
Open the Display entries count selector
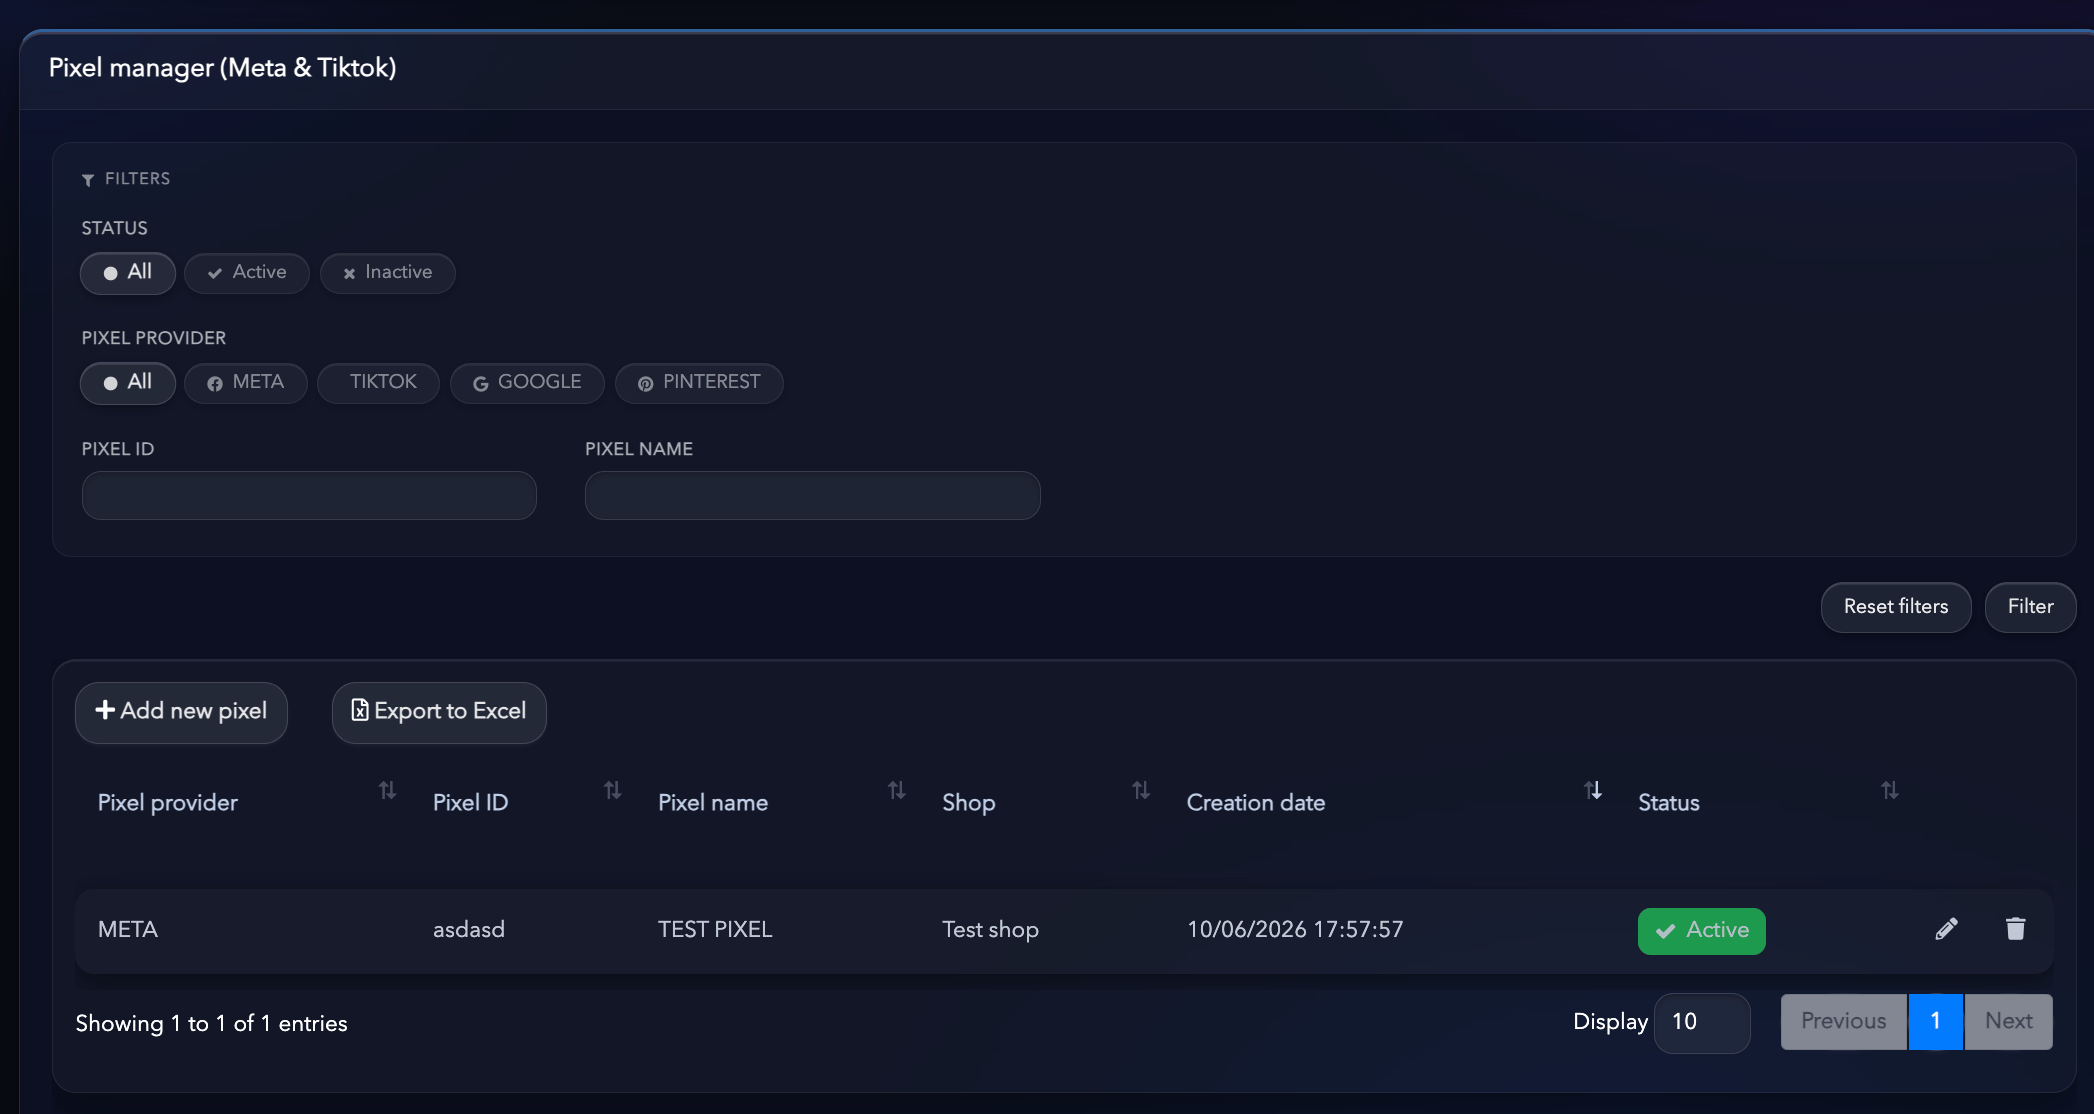[1702, 1022]
